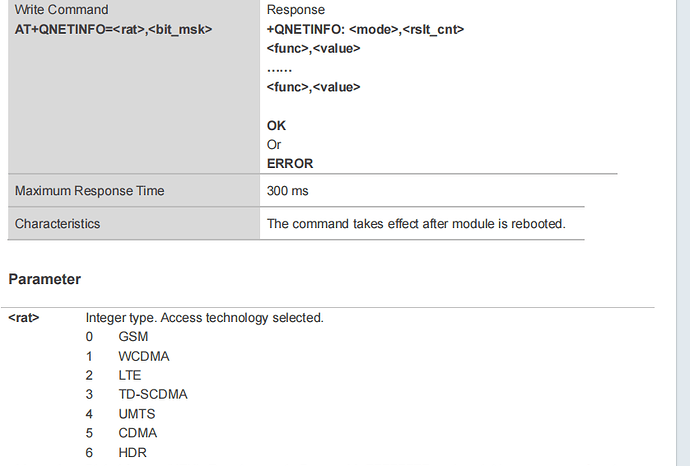690x466 pixels.
Task: Click the bold "OK" response text
Action: (x=277, y=126)
